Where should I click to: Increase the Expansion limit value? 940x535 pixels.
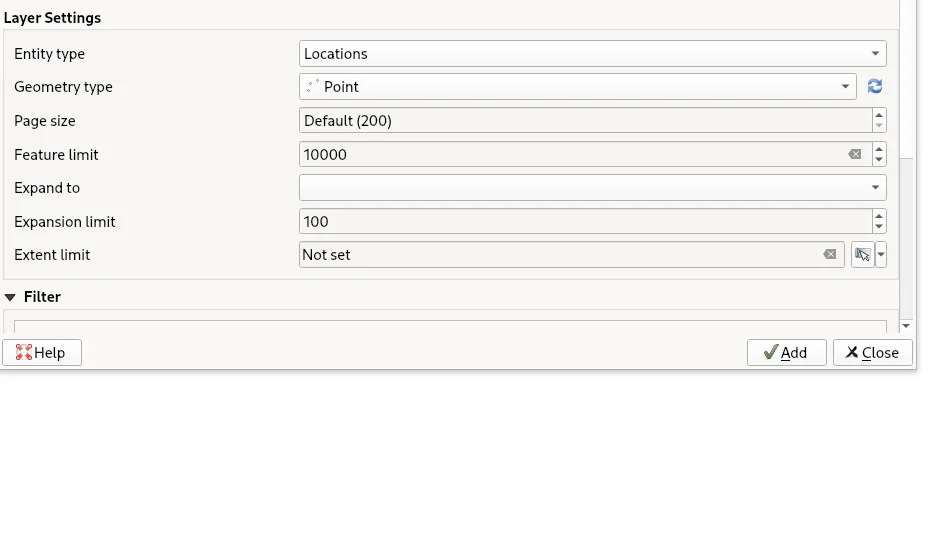tap(879, 216)
